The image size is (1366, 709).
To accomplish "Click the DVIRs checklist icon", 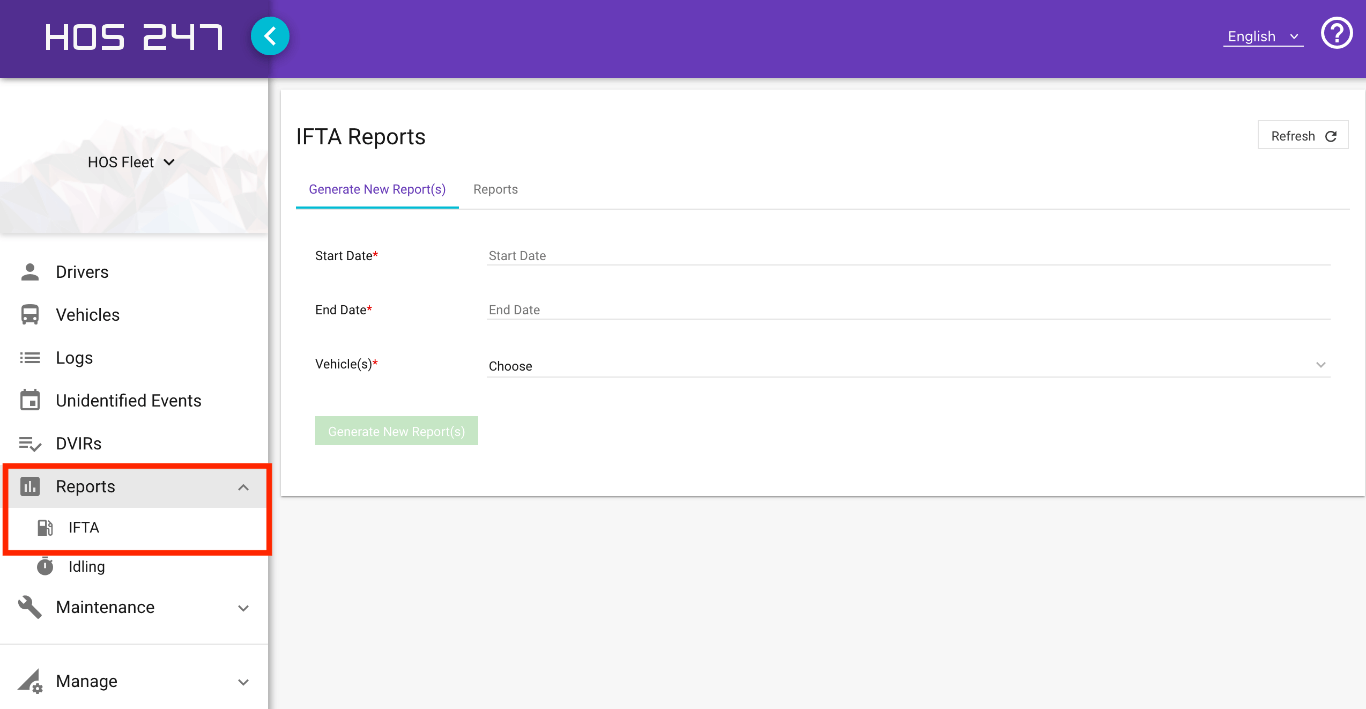I will point(30,444).
